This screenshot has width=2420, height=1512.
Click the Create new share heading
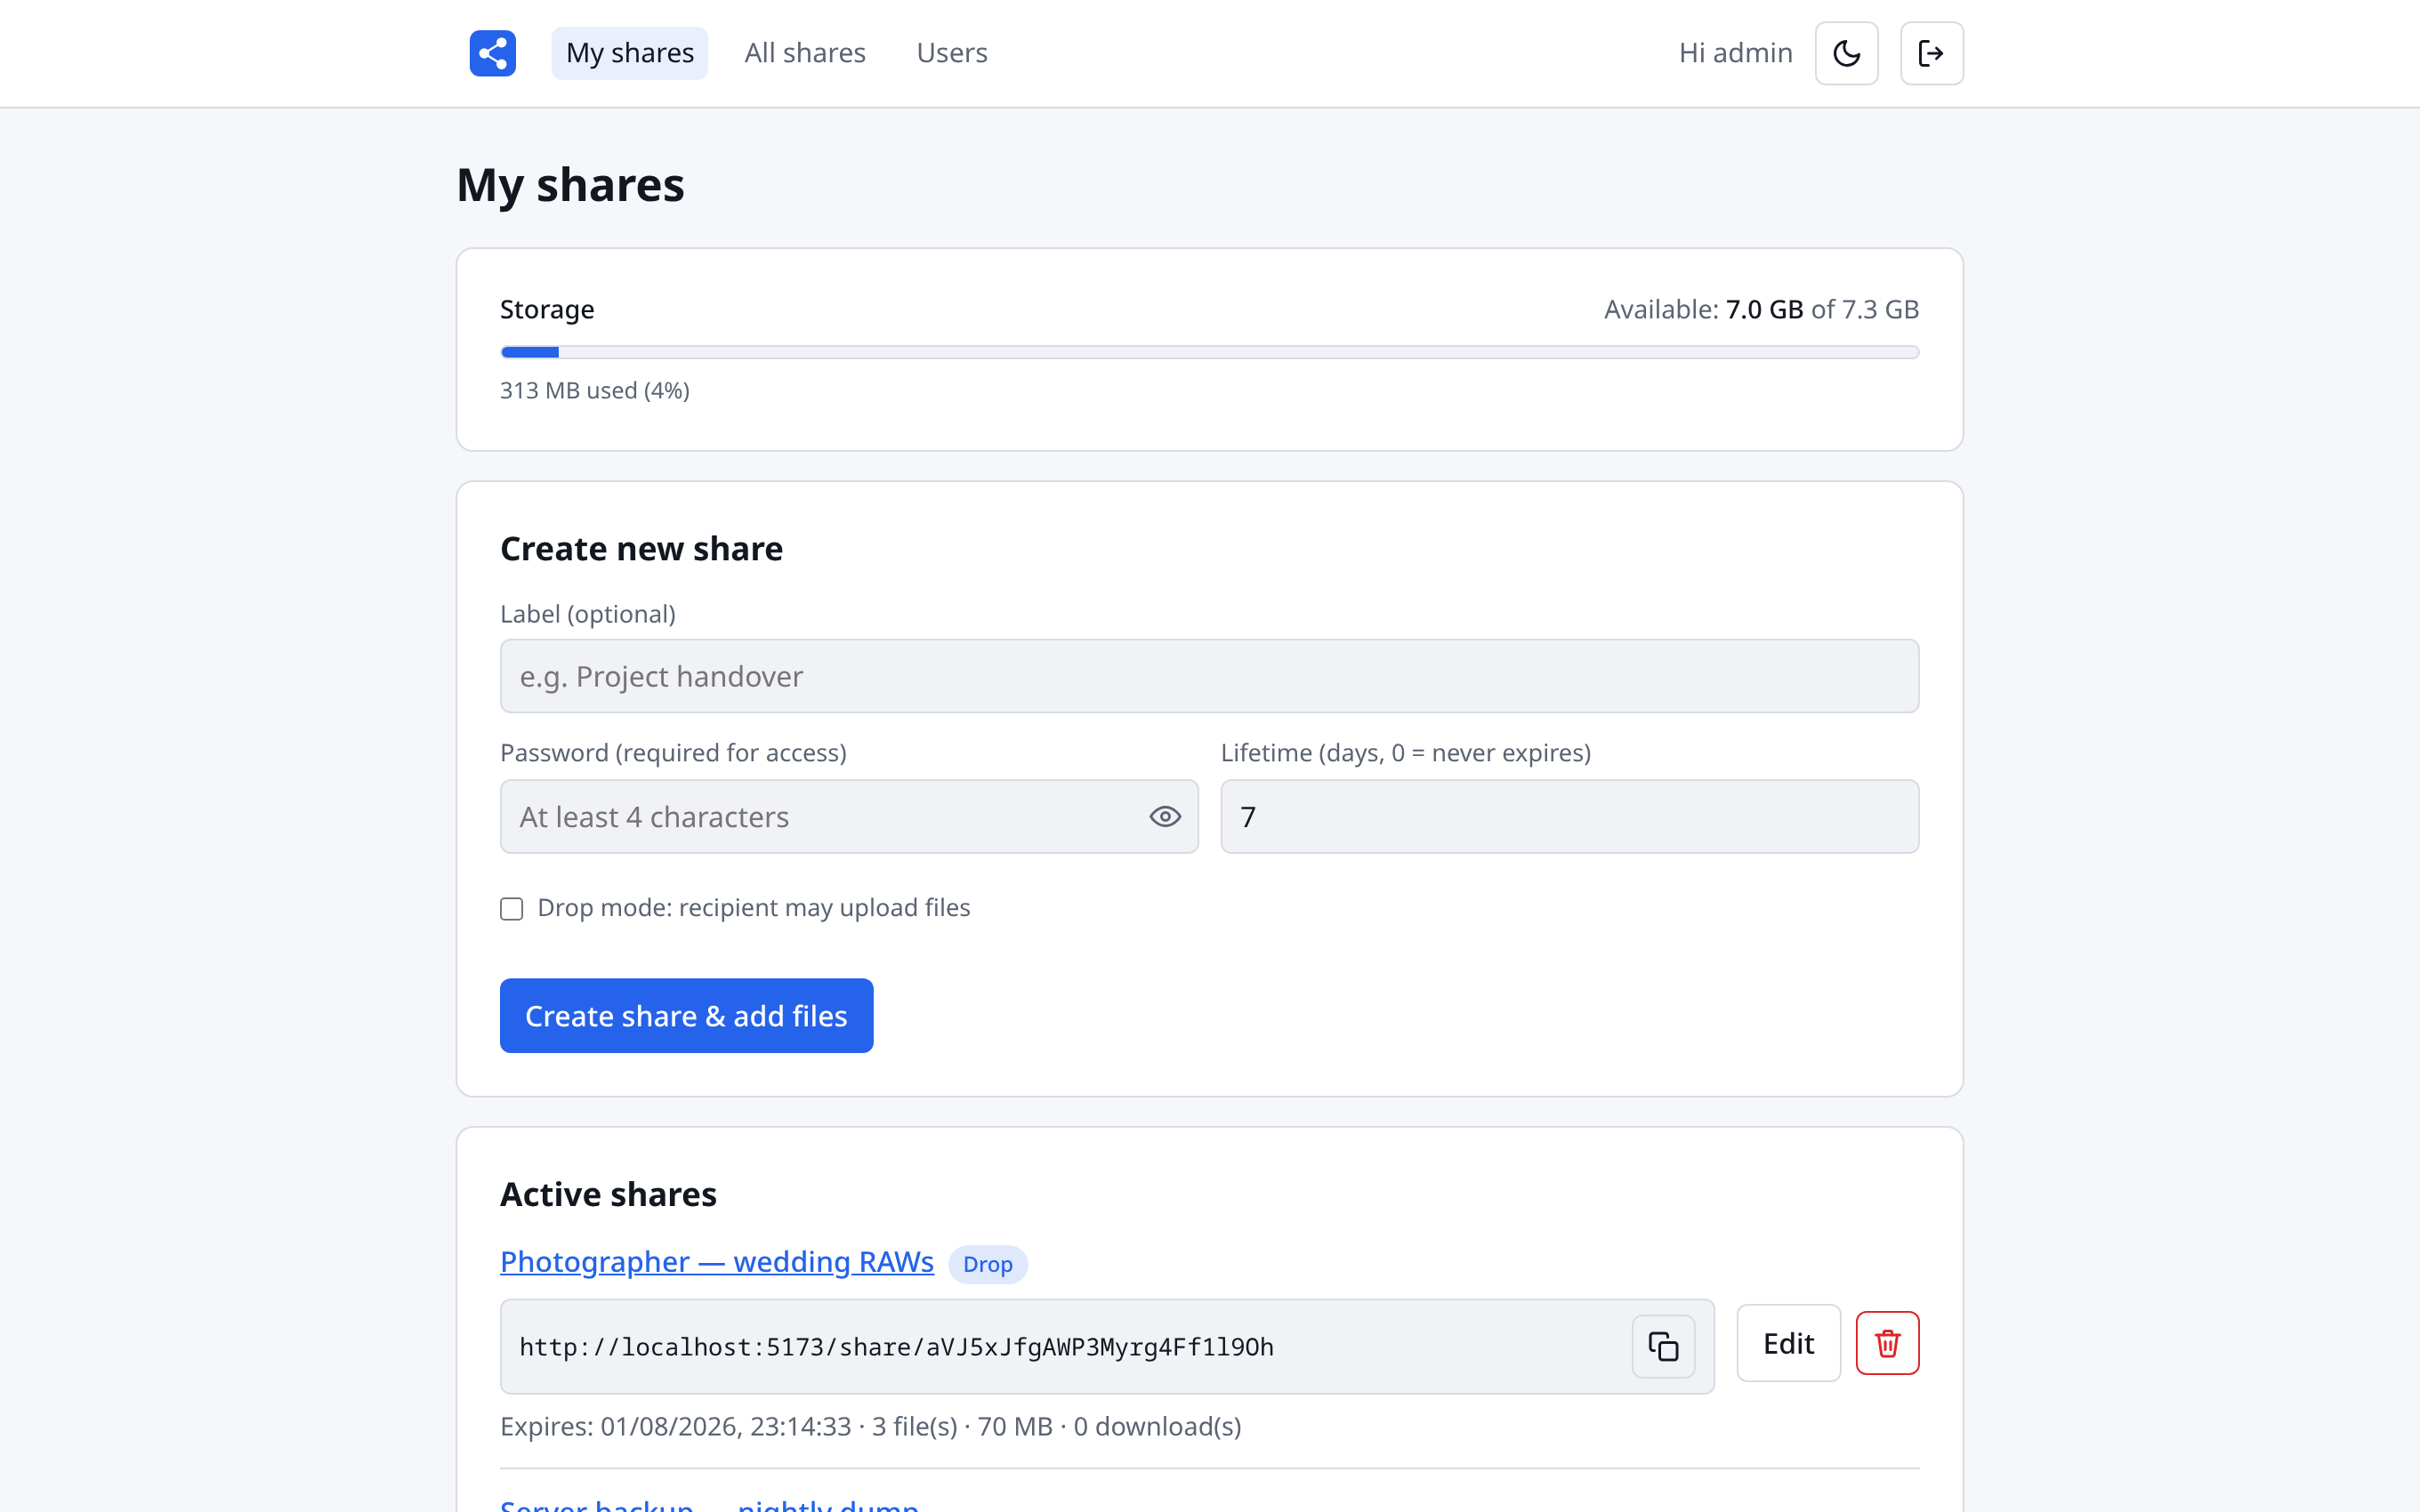pos(641,549)
